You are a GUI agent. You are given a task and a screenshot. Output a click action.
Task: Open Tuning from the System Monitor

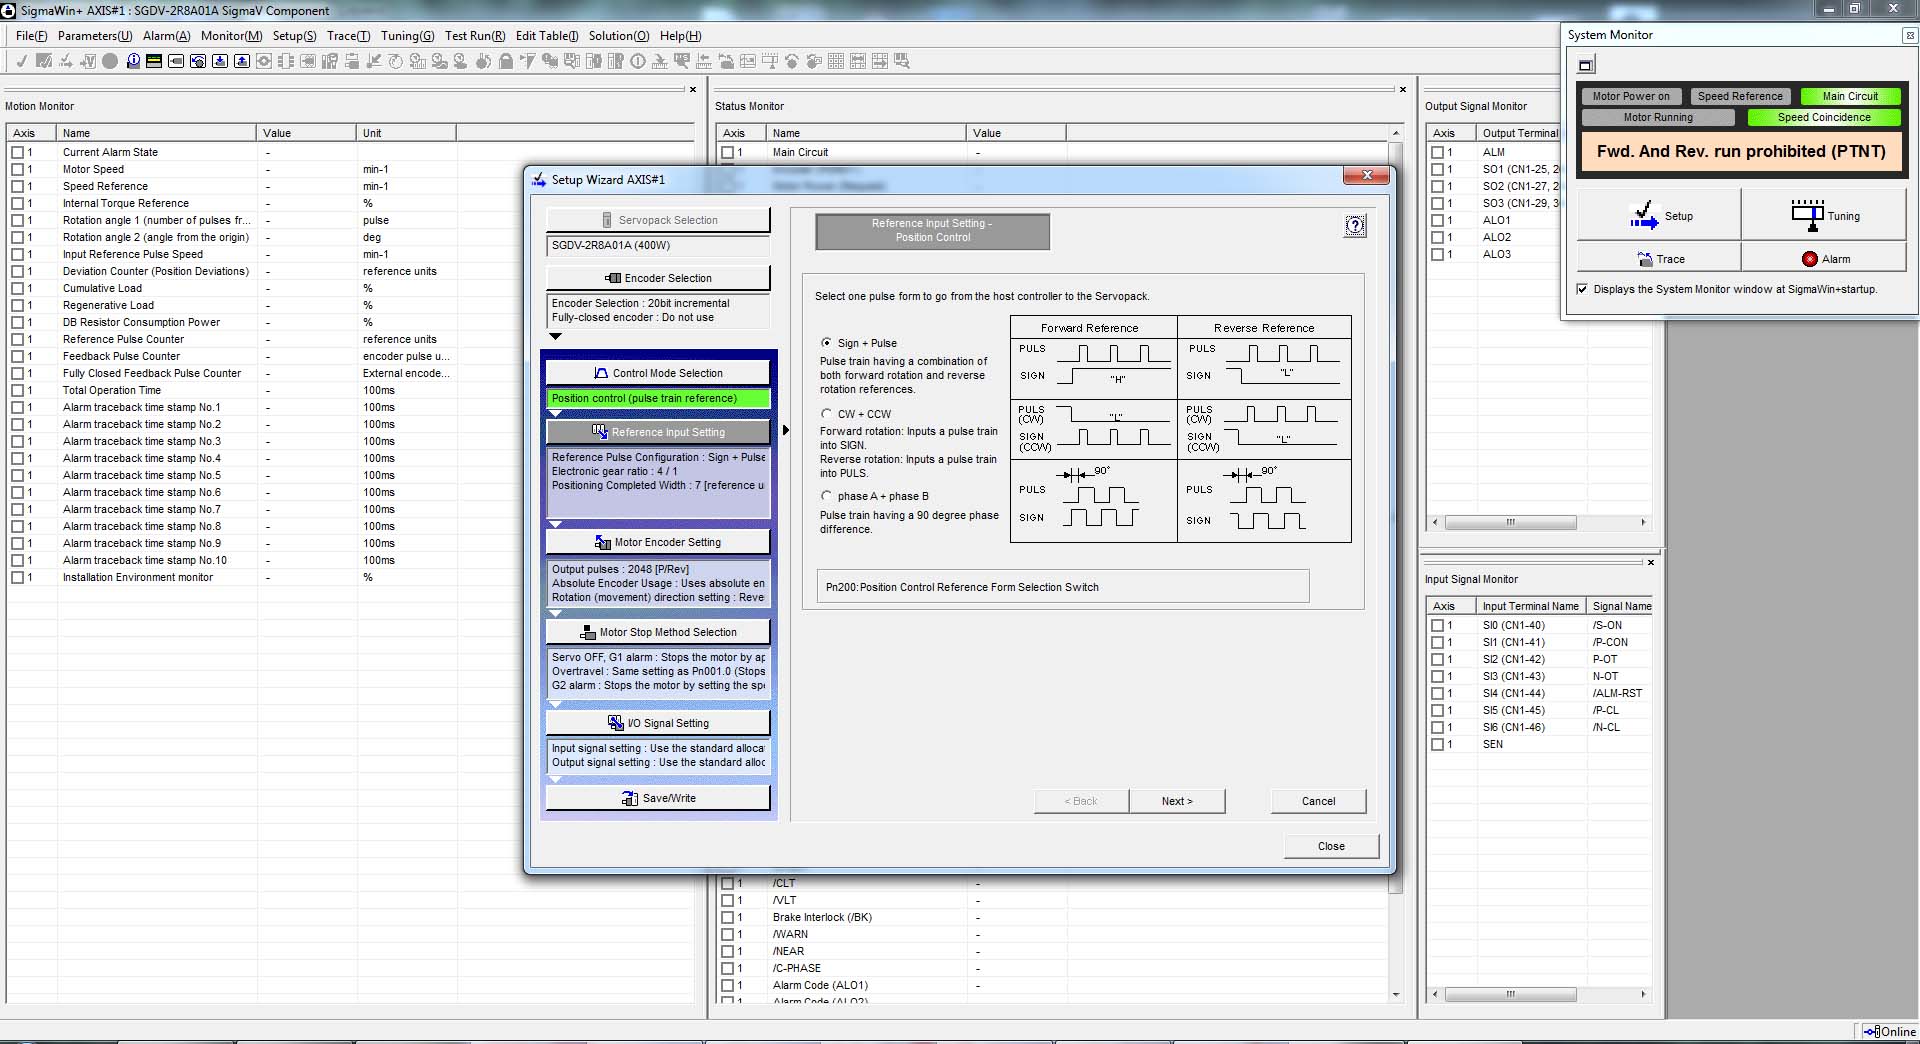(1824, 216)
